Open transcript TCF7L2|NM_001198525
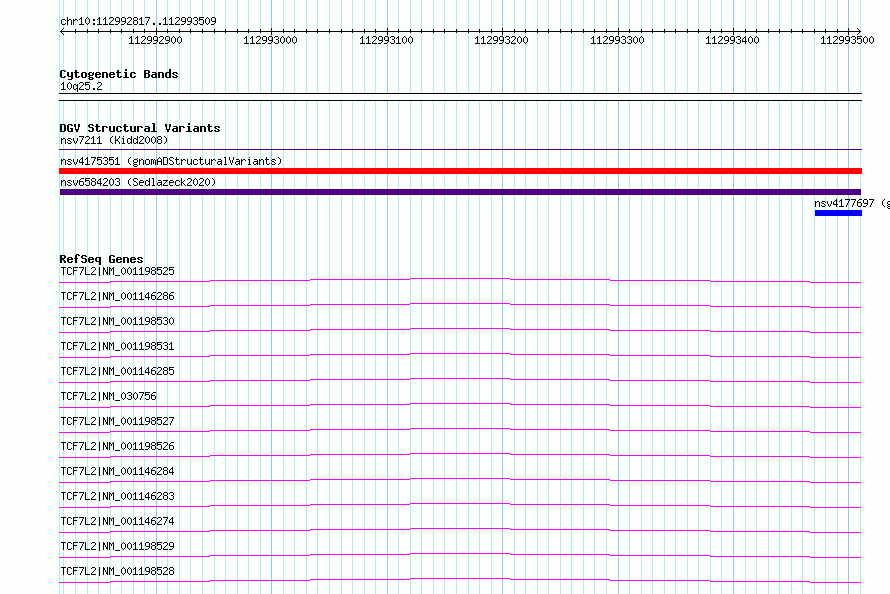The width and height of the screenshot is (890, 594). [x=117, y=271]
